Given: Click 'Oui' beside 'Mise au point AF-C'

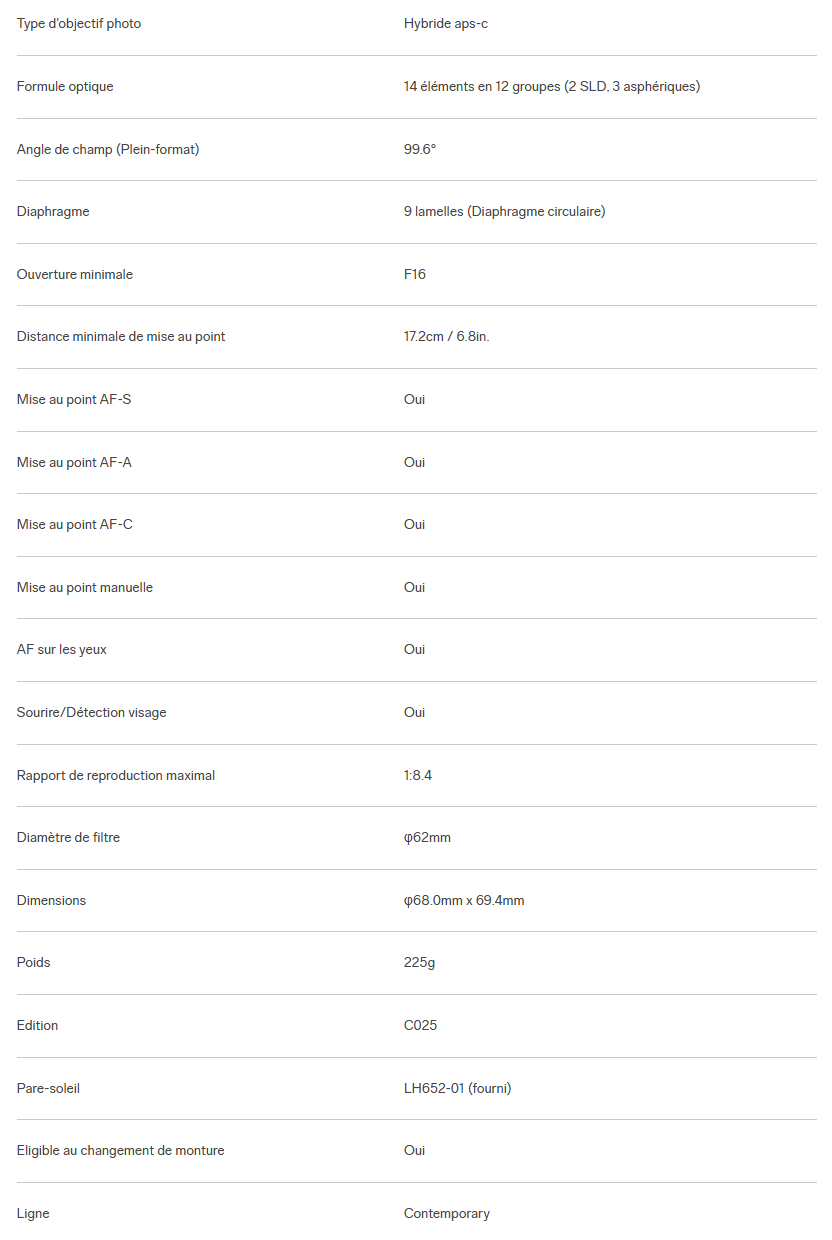Looking at the screenshot, I should coord(414,524).
